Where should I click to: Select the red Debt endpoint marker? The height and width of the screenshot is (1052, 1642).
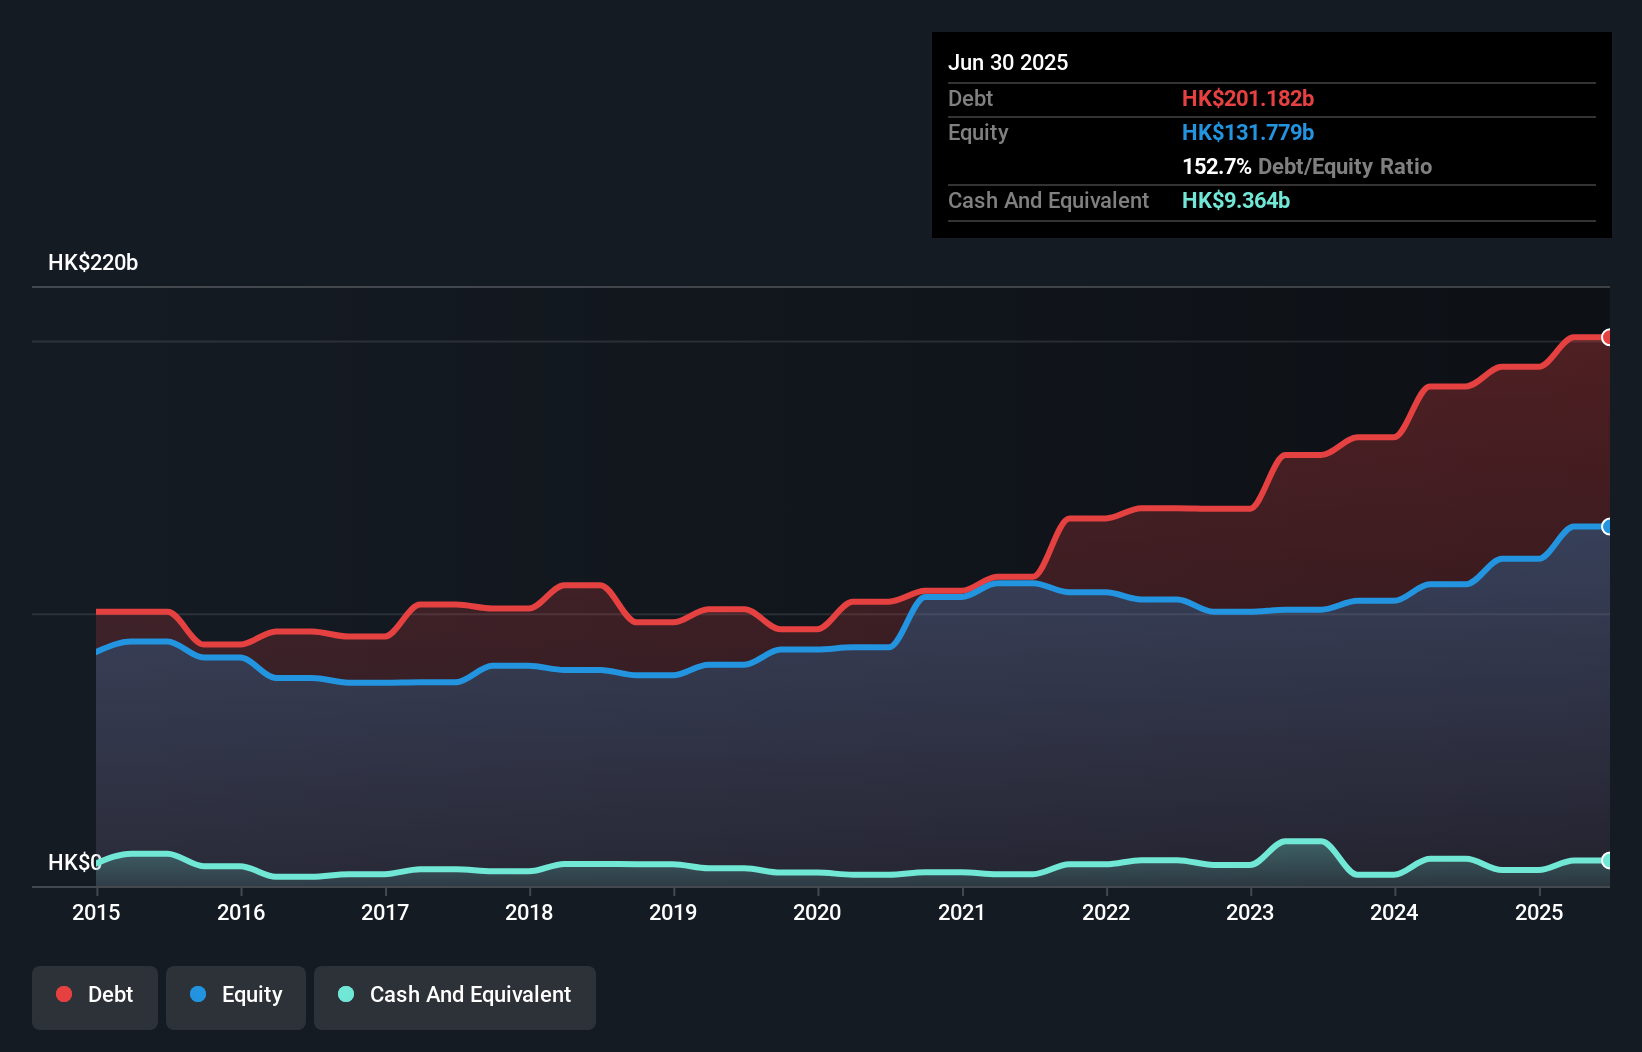point(1608,339)
